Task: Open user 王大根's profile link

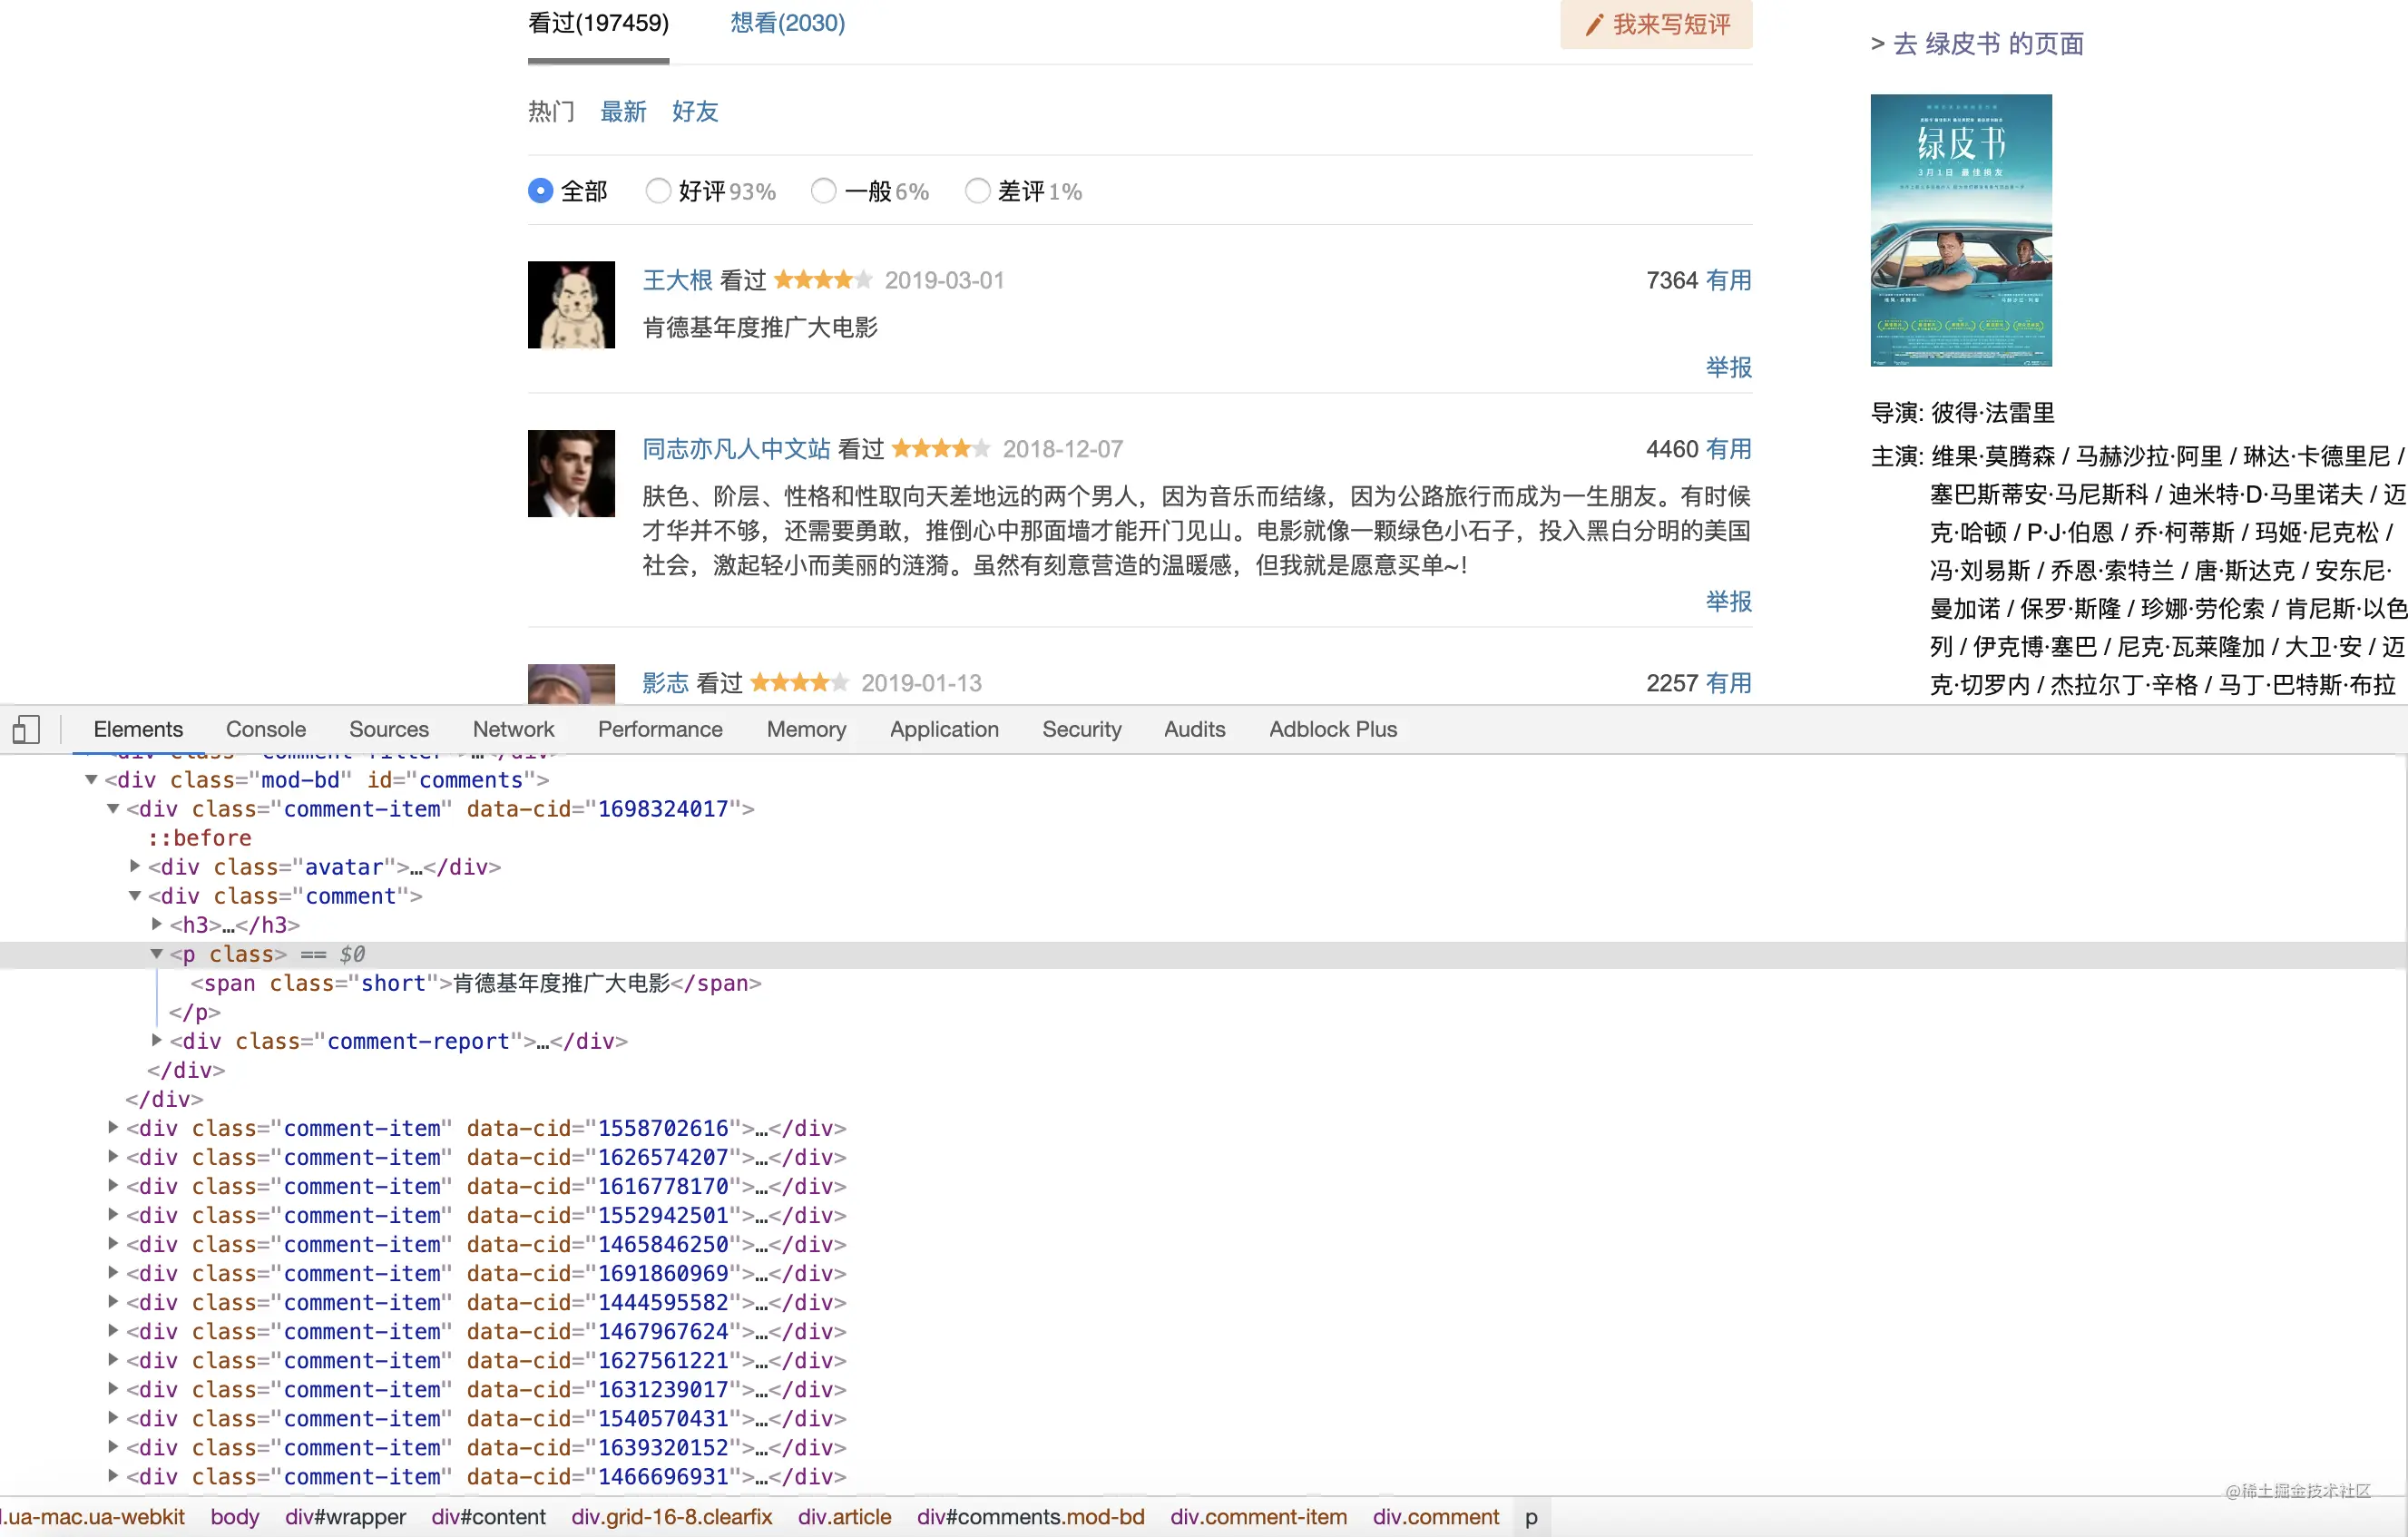Action: click(x=677, y=280)
